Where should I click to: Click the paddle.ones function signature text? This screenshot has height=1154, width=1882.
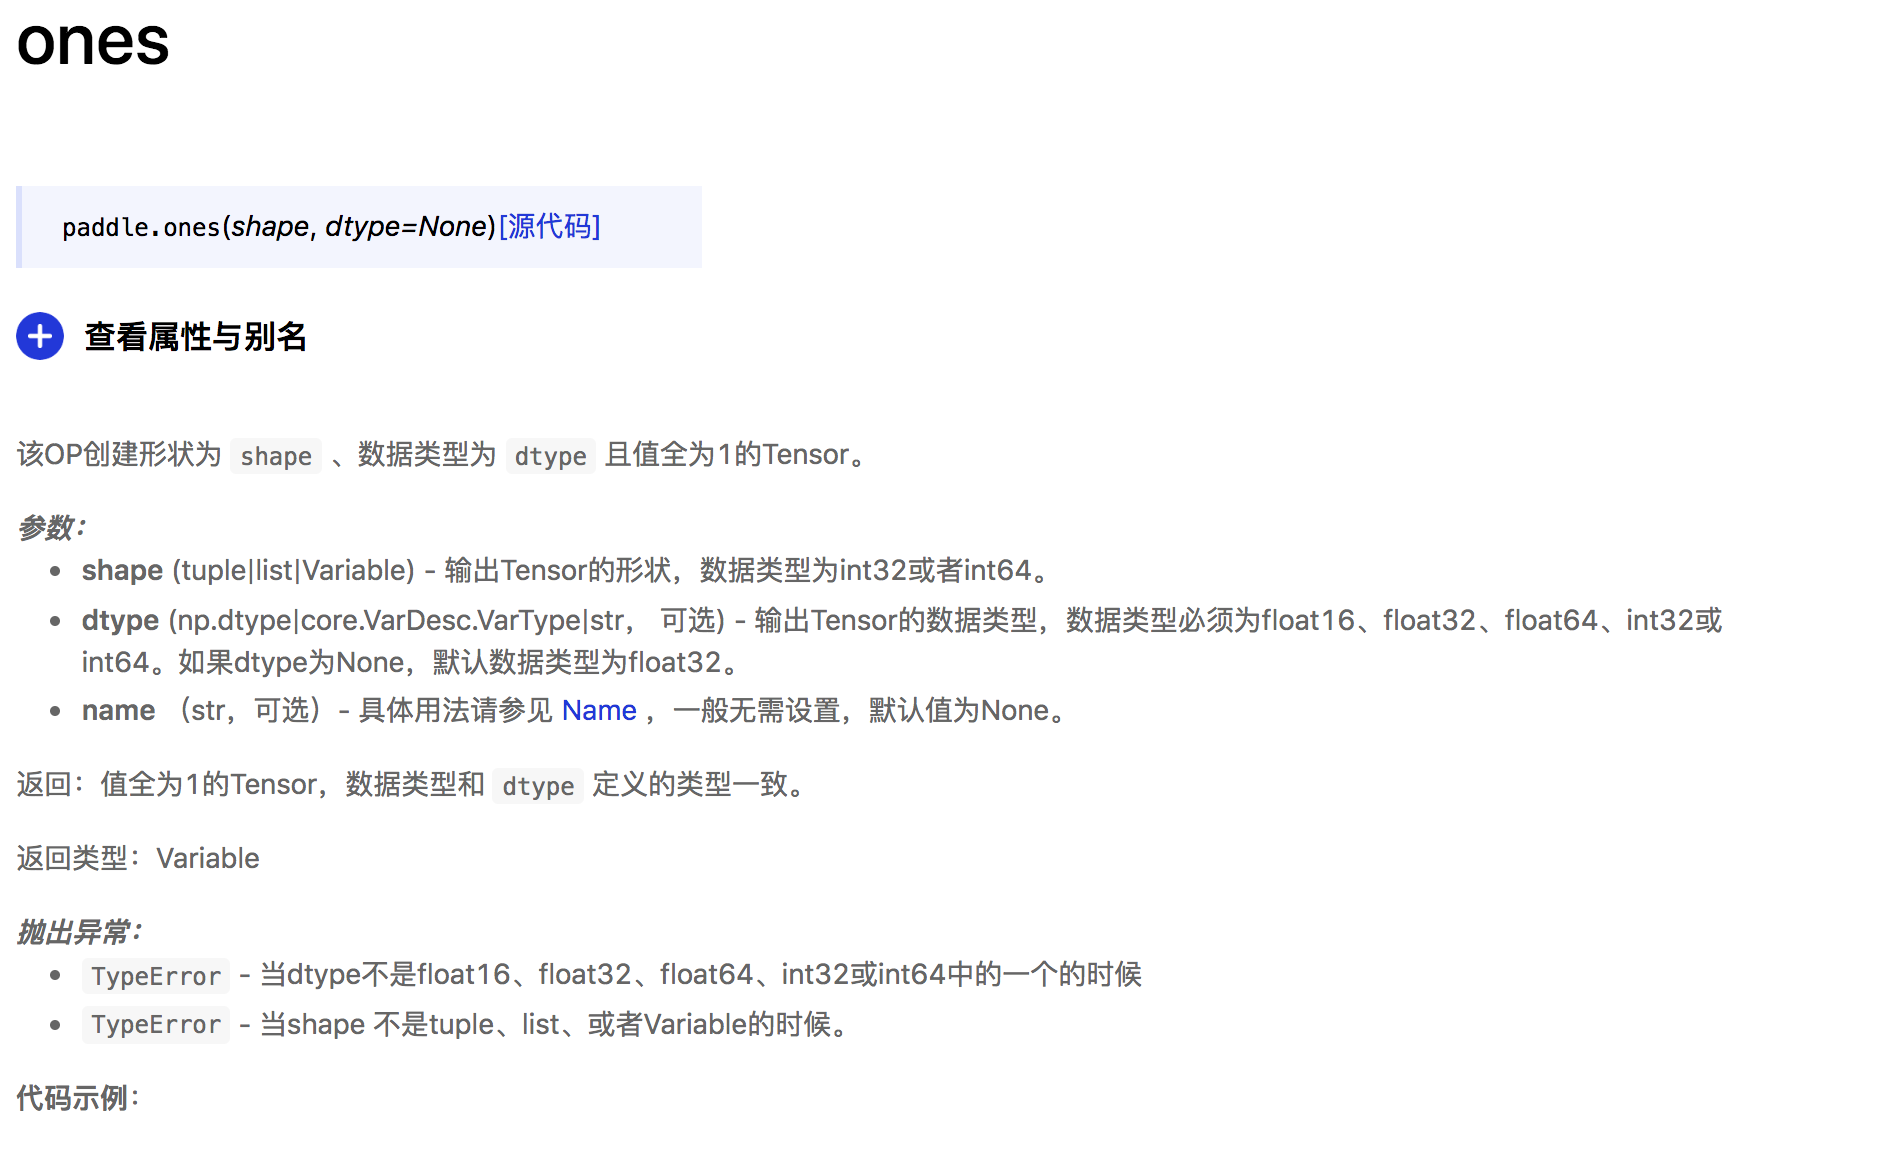[x=279, y=227]
